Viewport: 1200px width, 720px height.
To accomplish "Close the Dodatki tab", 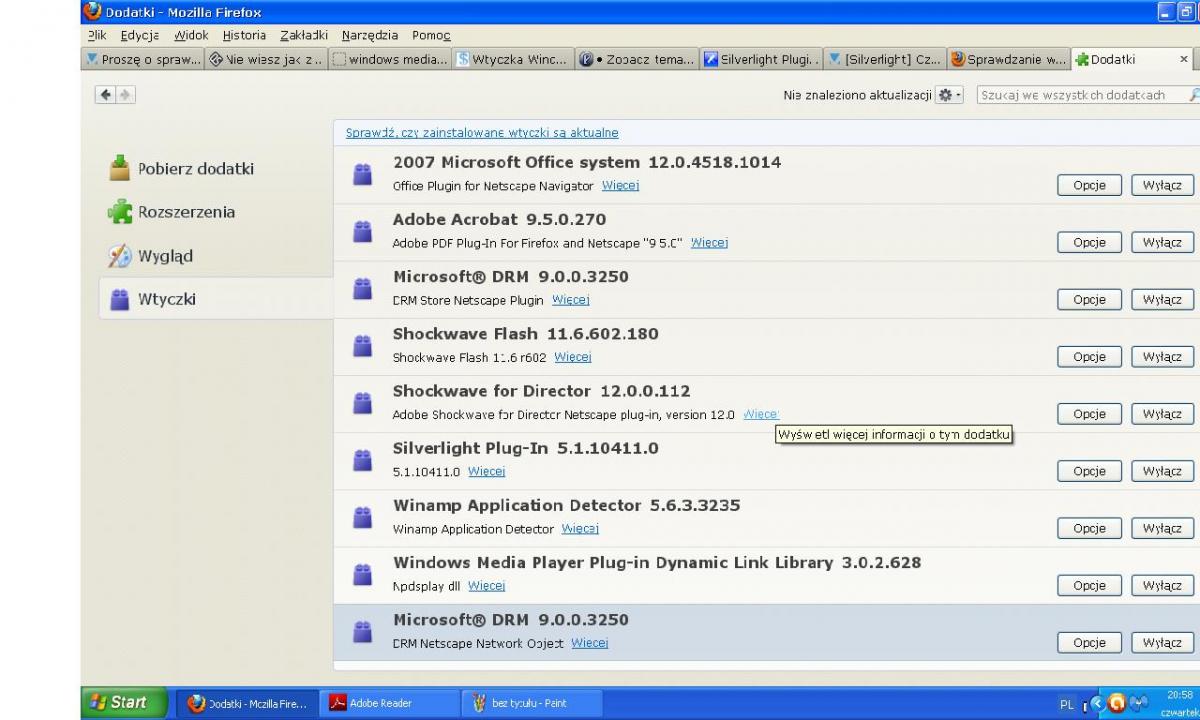I will point(1184,59).
